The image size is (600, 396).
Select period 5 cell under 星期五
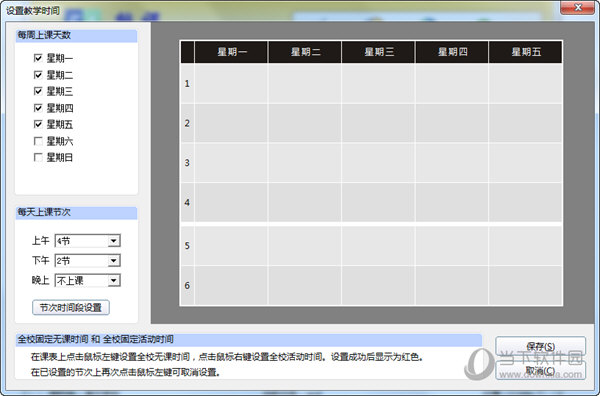click(x=525, y=246)
